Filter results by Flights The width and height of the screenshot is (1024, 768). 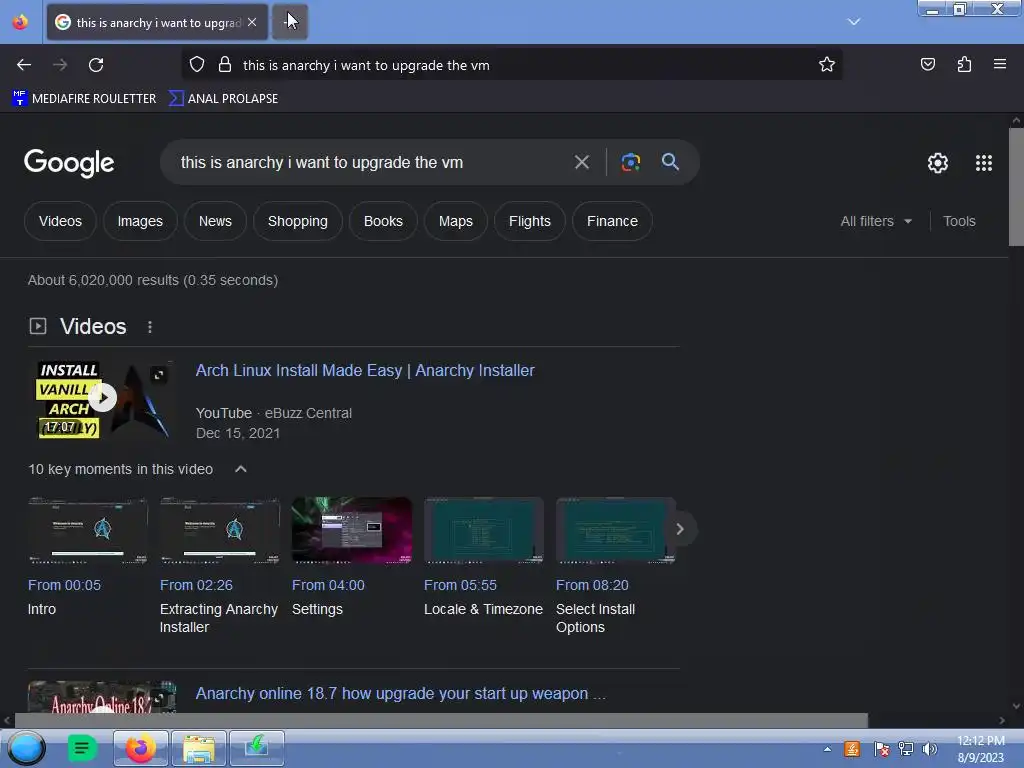pos(530,221)
